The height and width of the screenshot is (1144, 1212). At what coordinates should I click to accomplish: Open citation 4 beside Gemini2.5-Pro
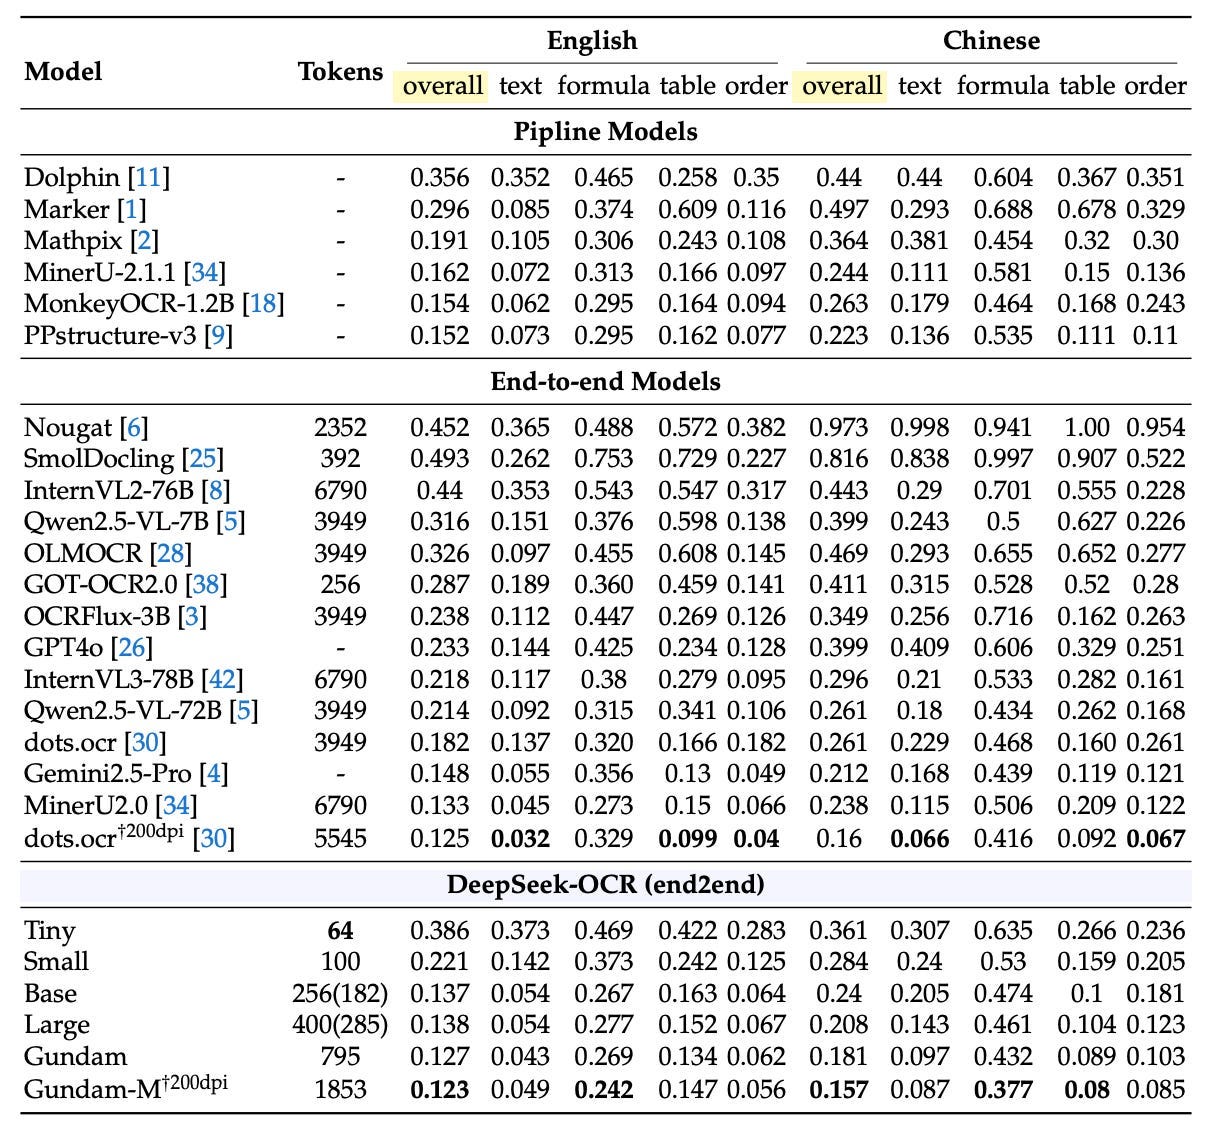pyautogui.click(x=213, y=774)
